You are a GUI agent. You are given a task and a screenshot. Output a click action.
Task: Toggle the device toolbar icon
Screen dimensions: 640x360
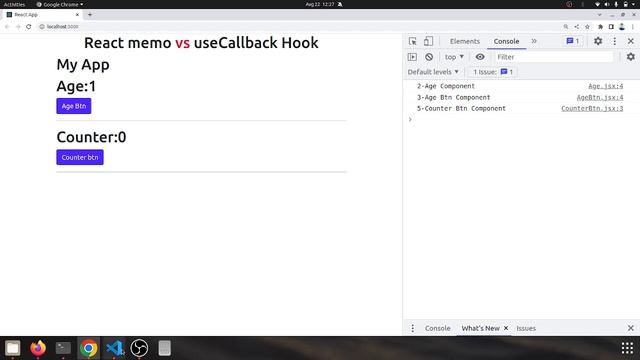(428, 41)
